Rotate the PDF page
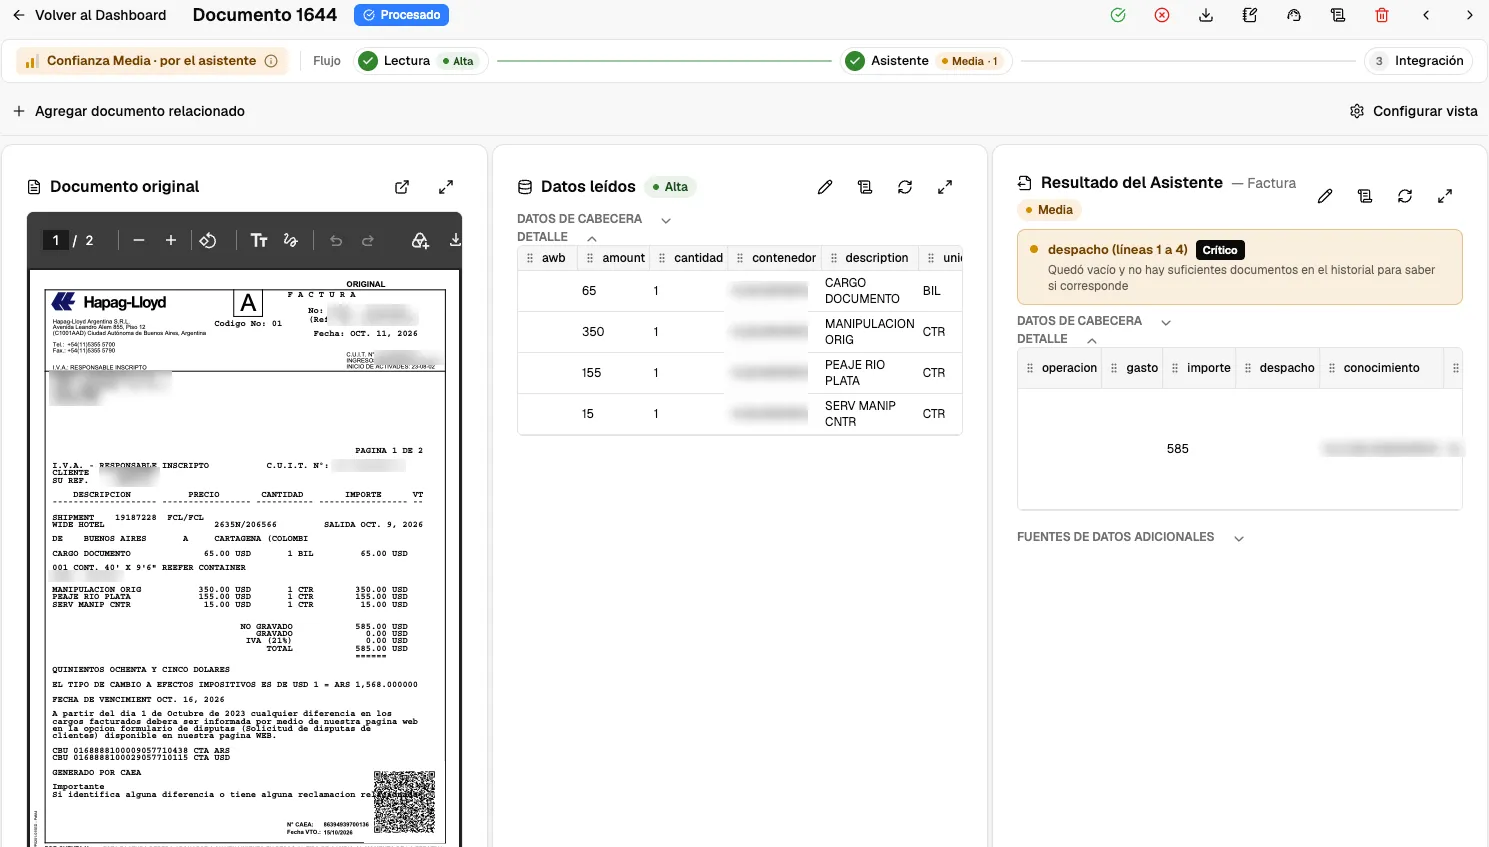The width and height of the screenshot is (1489, 847). (208, 240)
